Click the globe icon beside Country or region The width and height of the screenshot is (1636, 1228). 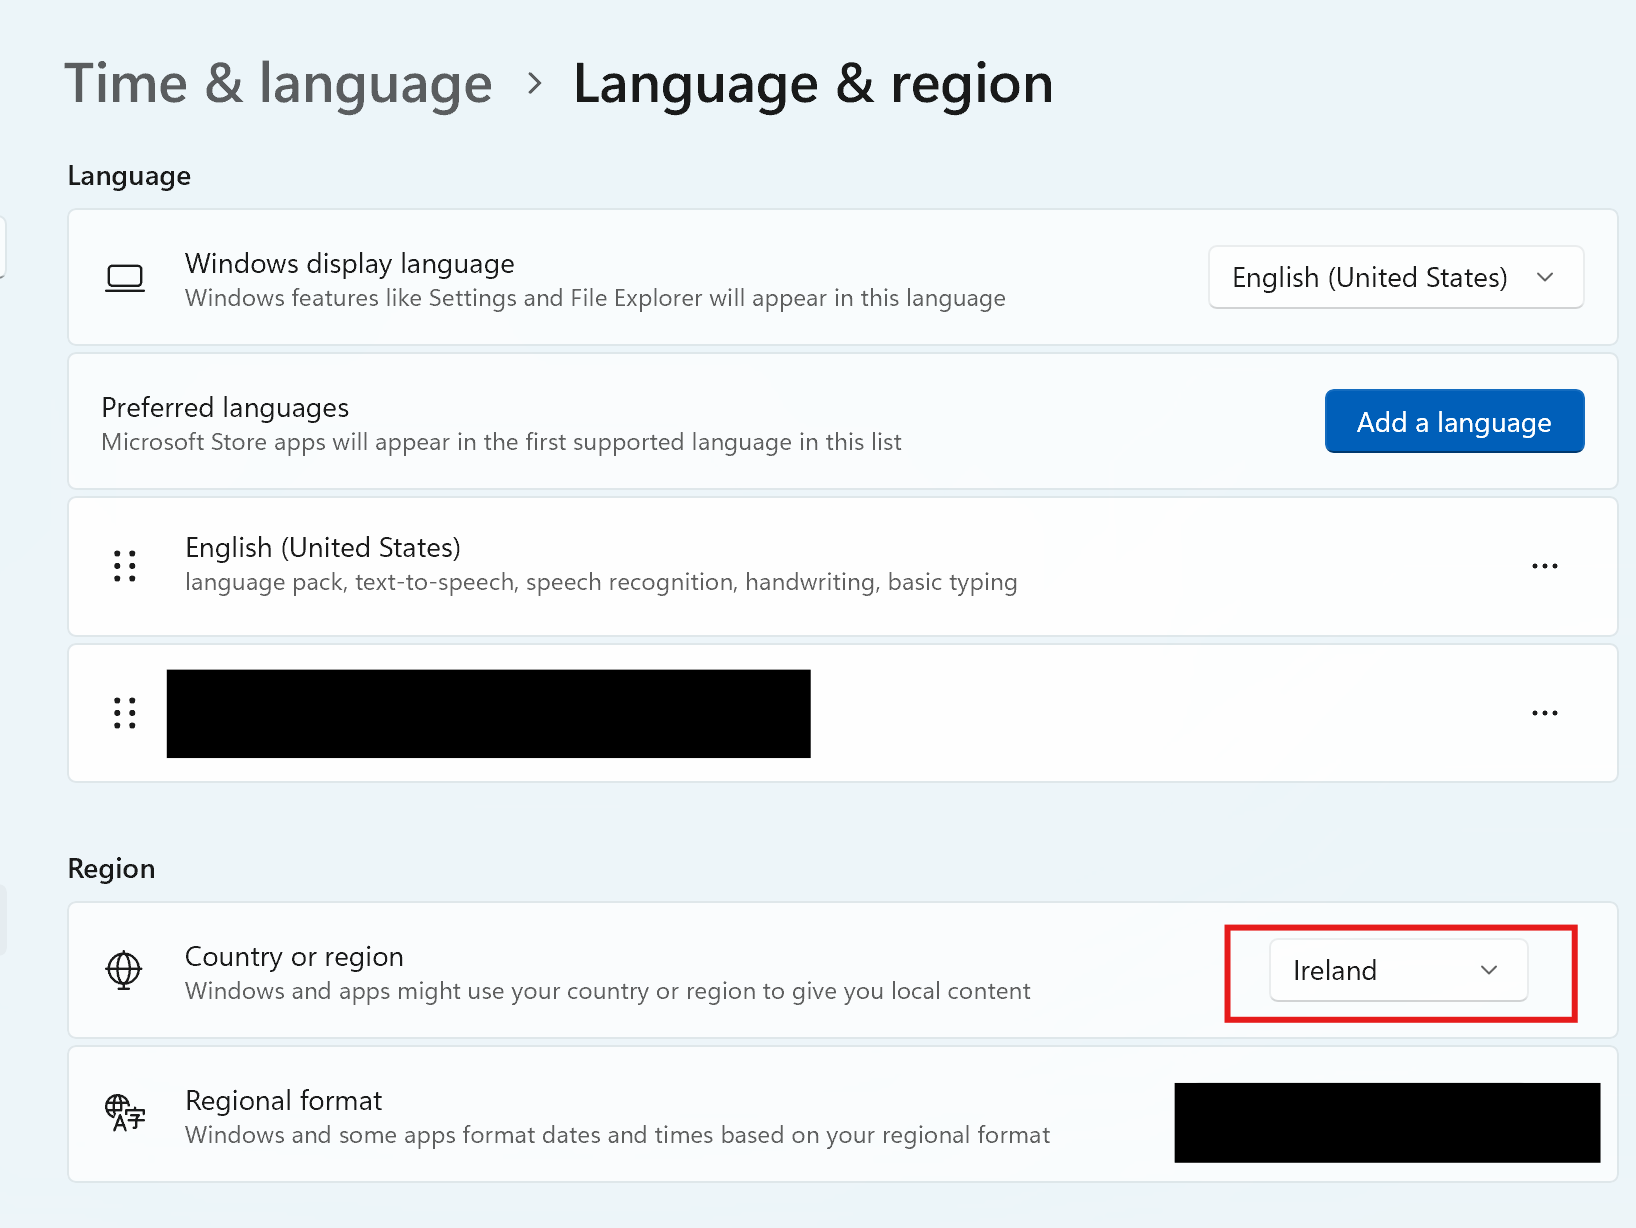click(124, 970)
